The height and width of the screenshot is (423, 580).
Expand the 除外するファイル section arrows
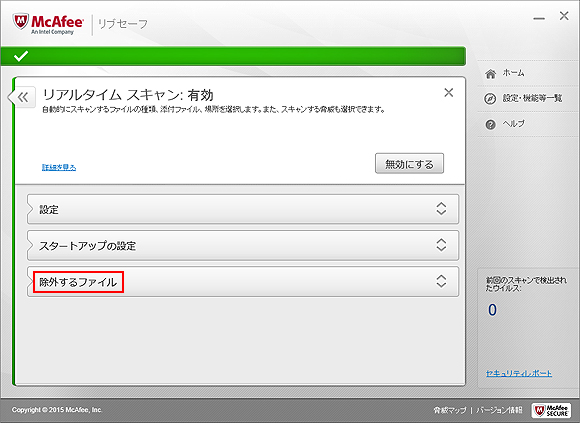[441, 281]
